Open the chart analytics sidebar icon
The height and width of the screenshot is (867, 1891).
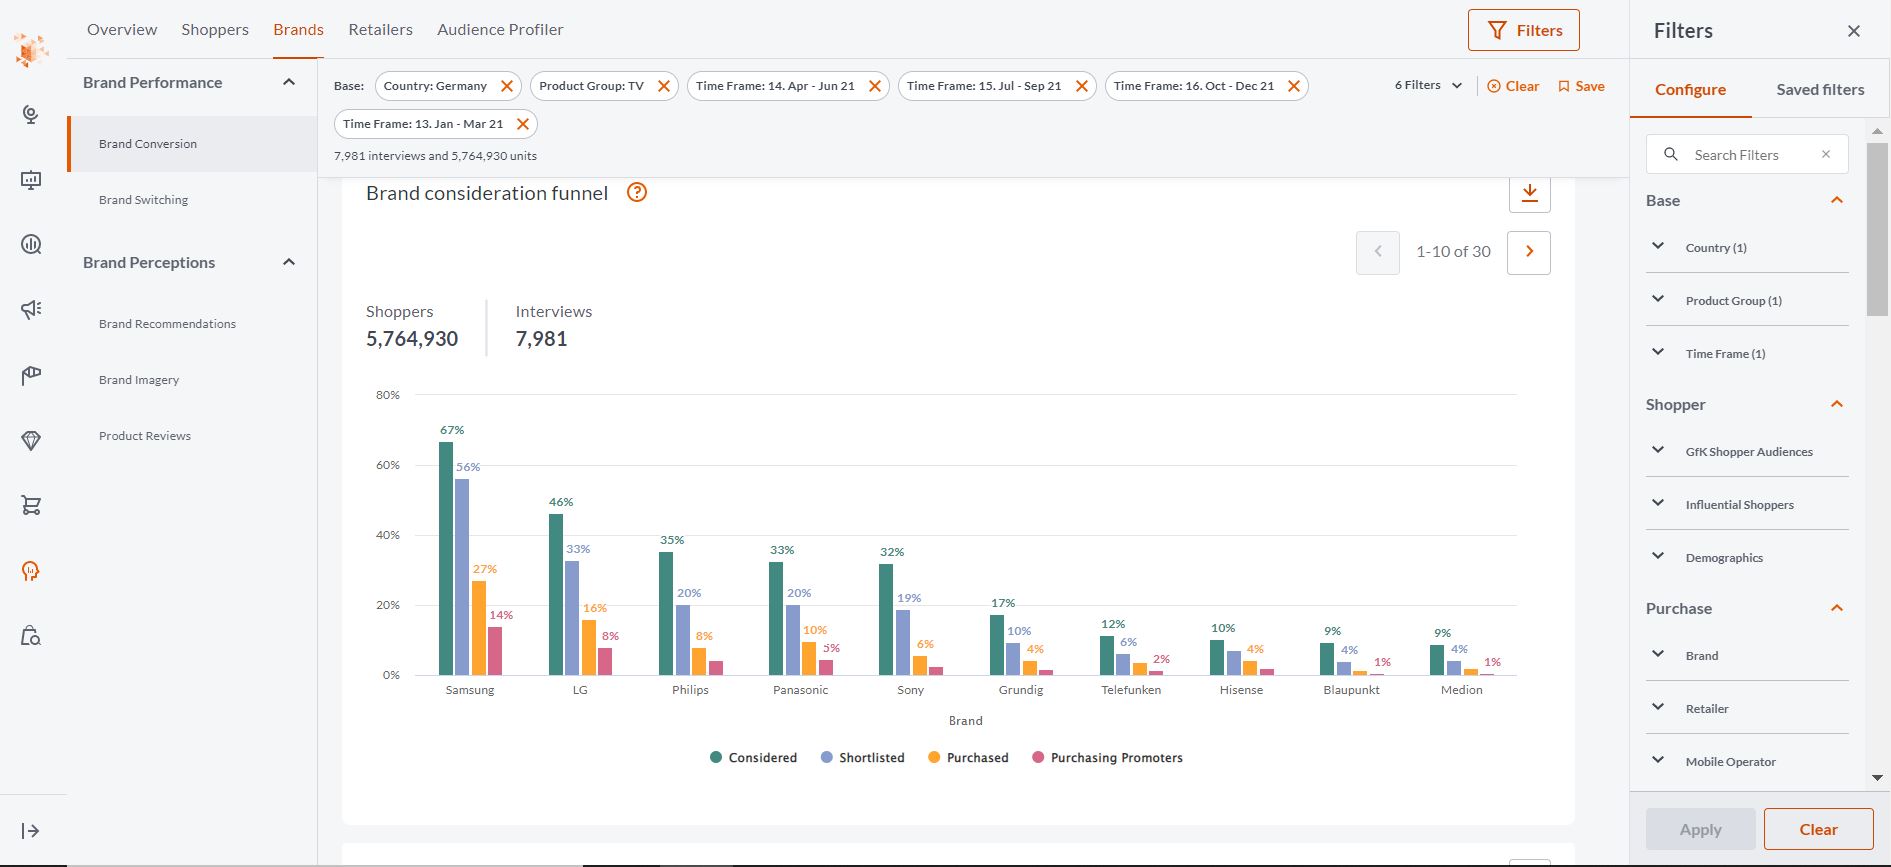[31, 244]
